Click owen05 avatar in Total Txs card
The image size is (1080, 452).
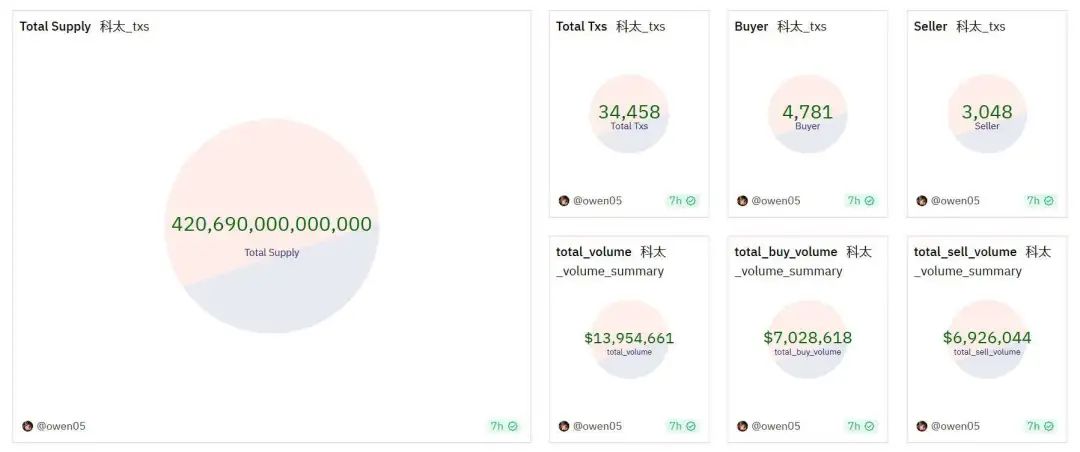tap(564, 201)
